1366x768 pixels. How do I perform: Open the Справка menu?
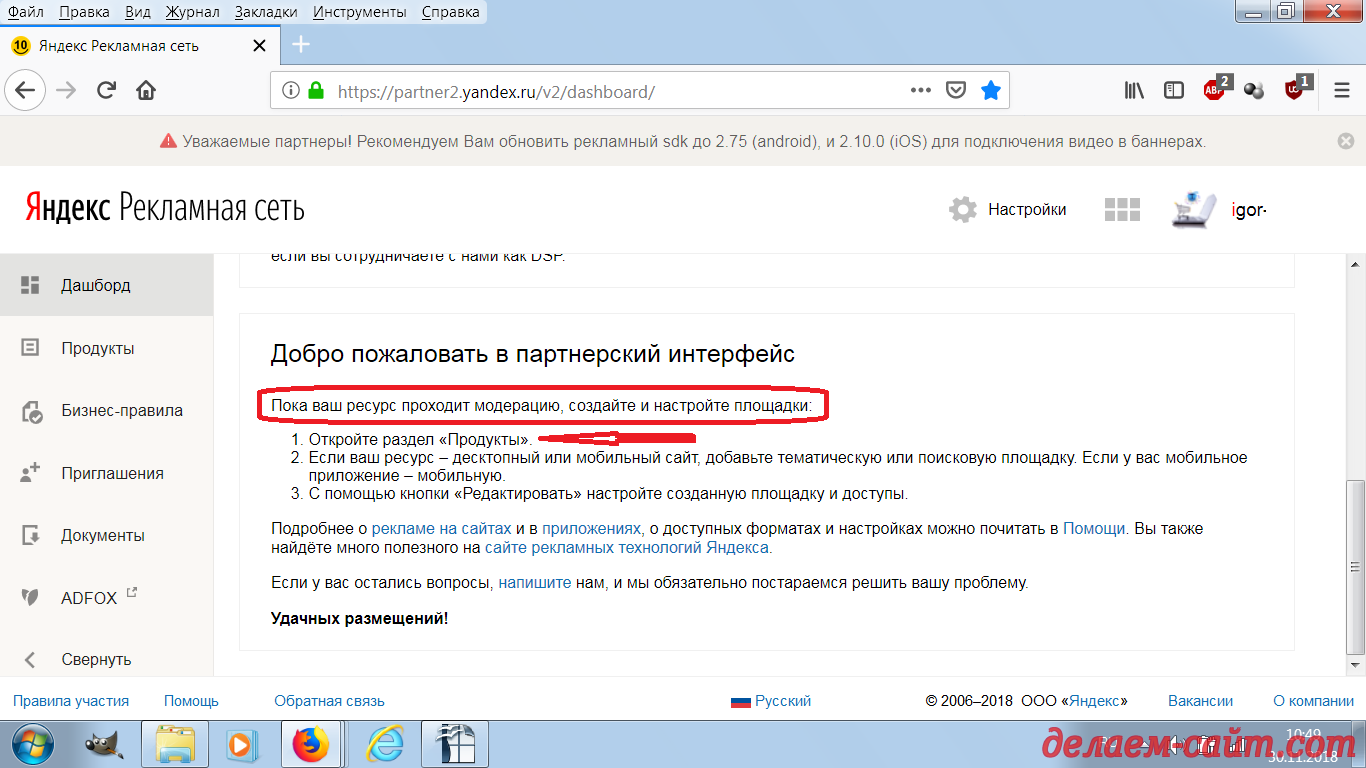[450, 12]
